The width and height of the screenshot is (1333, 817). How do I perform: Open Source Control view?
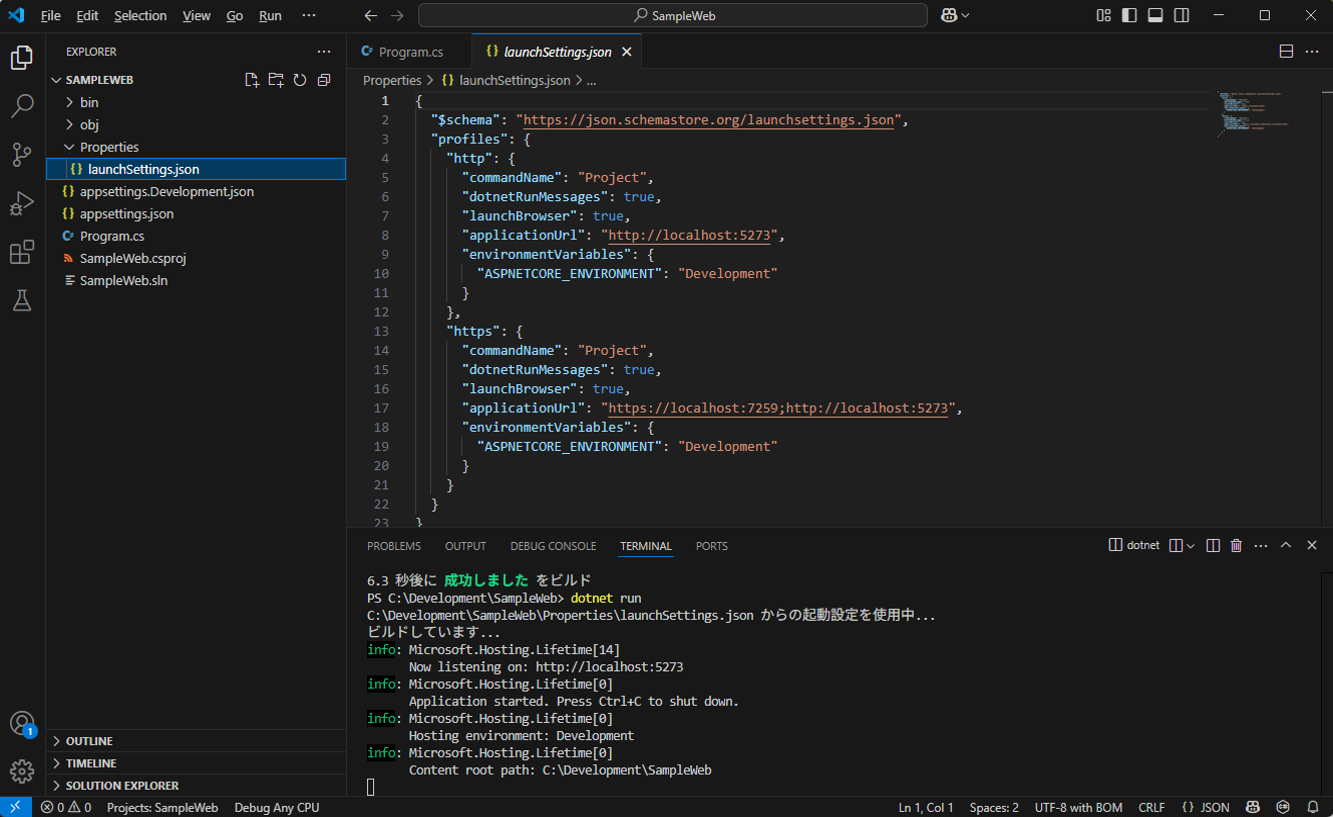point(22,154)
